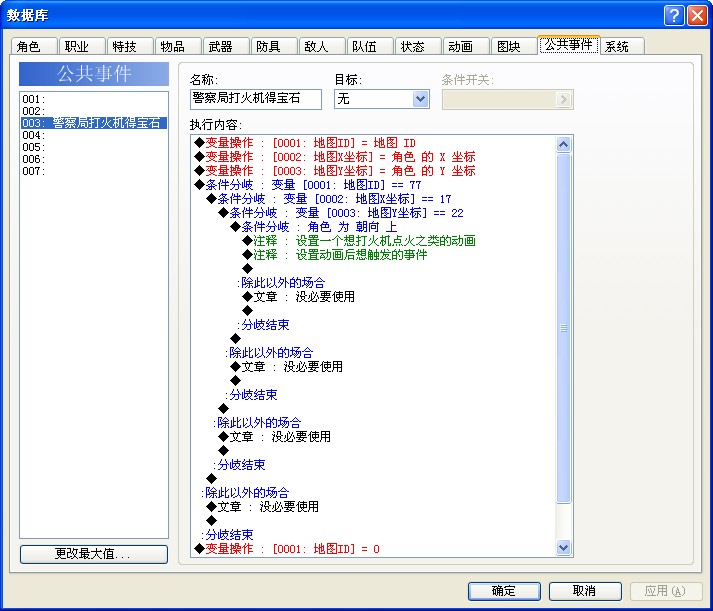
Task: Click the 条件开关 arrow button
Action: (x=563, y=99)
